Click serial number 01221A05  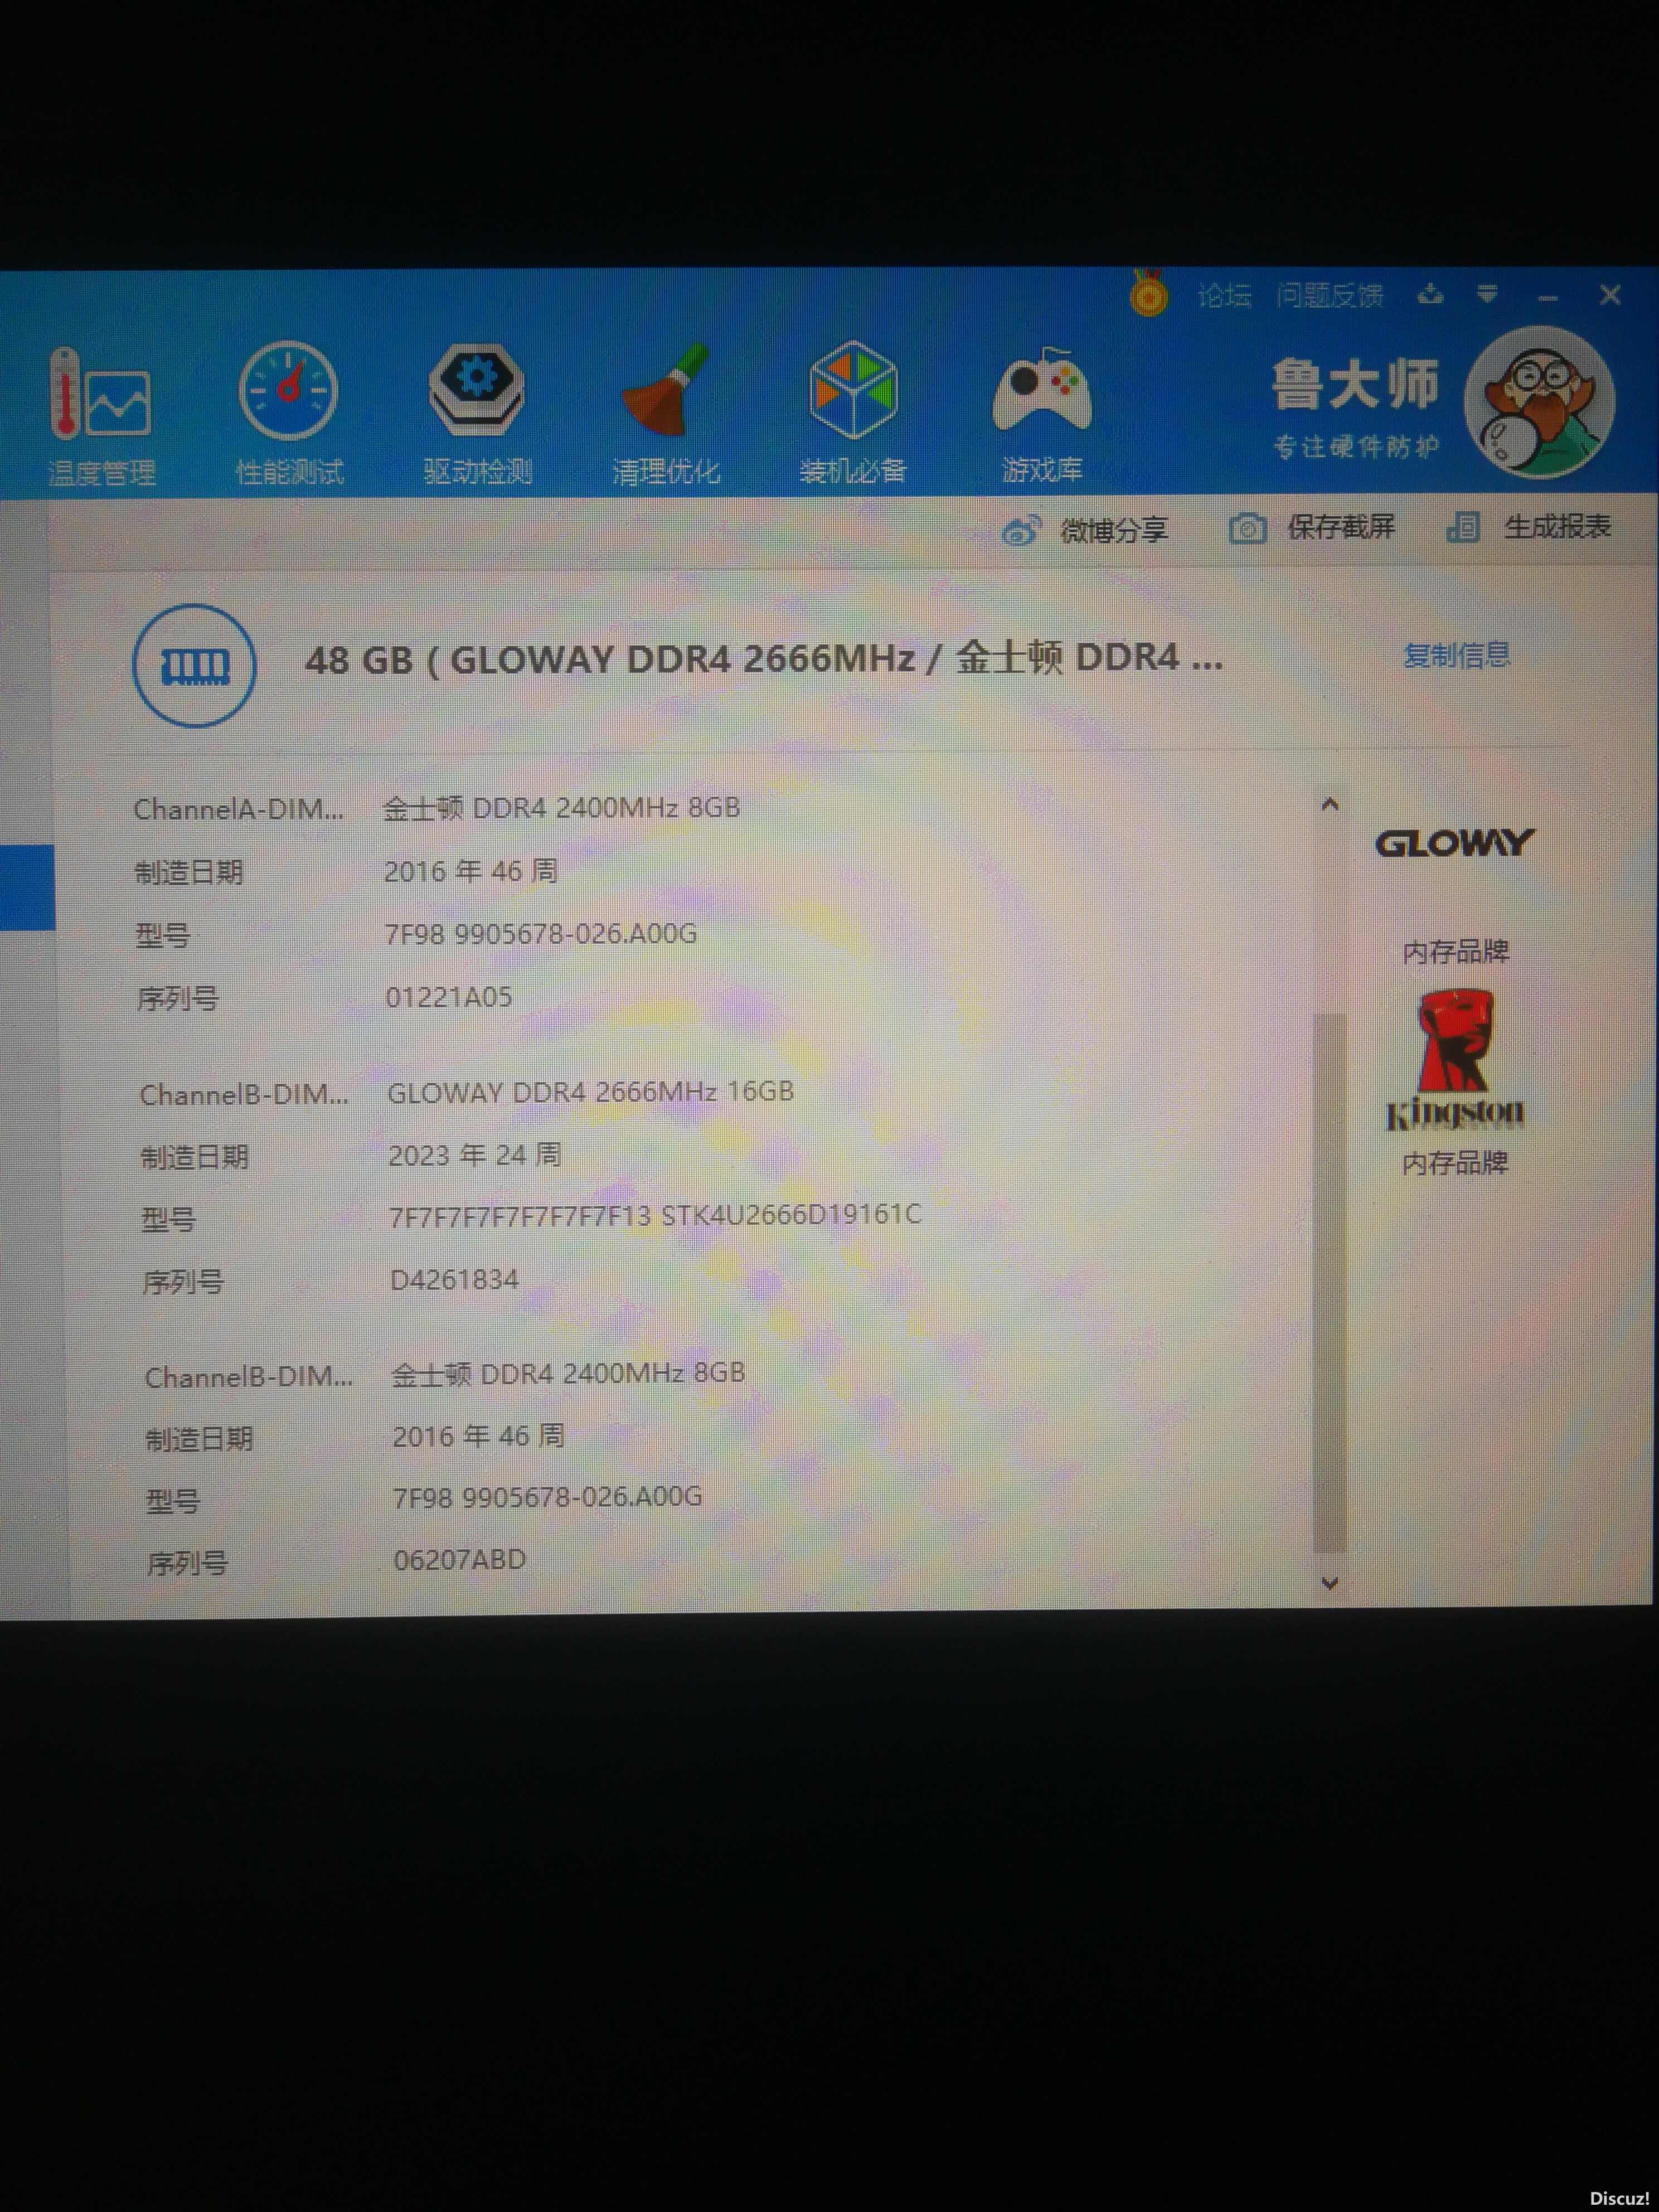point(449,997)
